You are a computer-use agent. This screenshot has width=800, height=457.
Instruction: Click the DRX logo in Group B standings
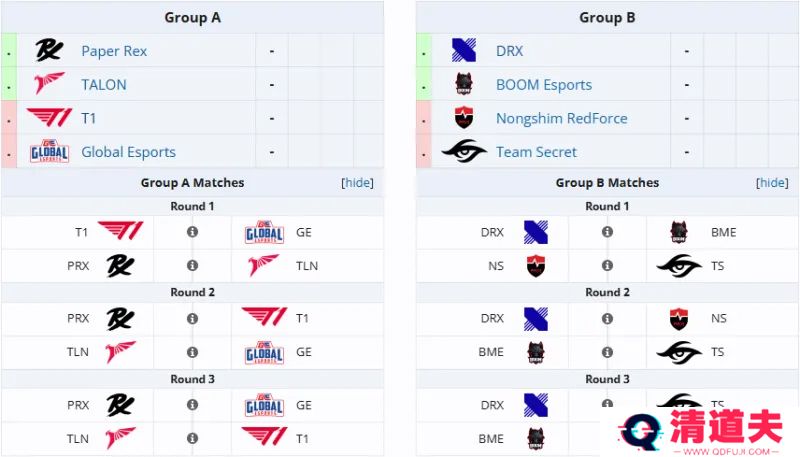464,50
